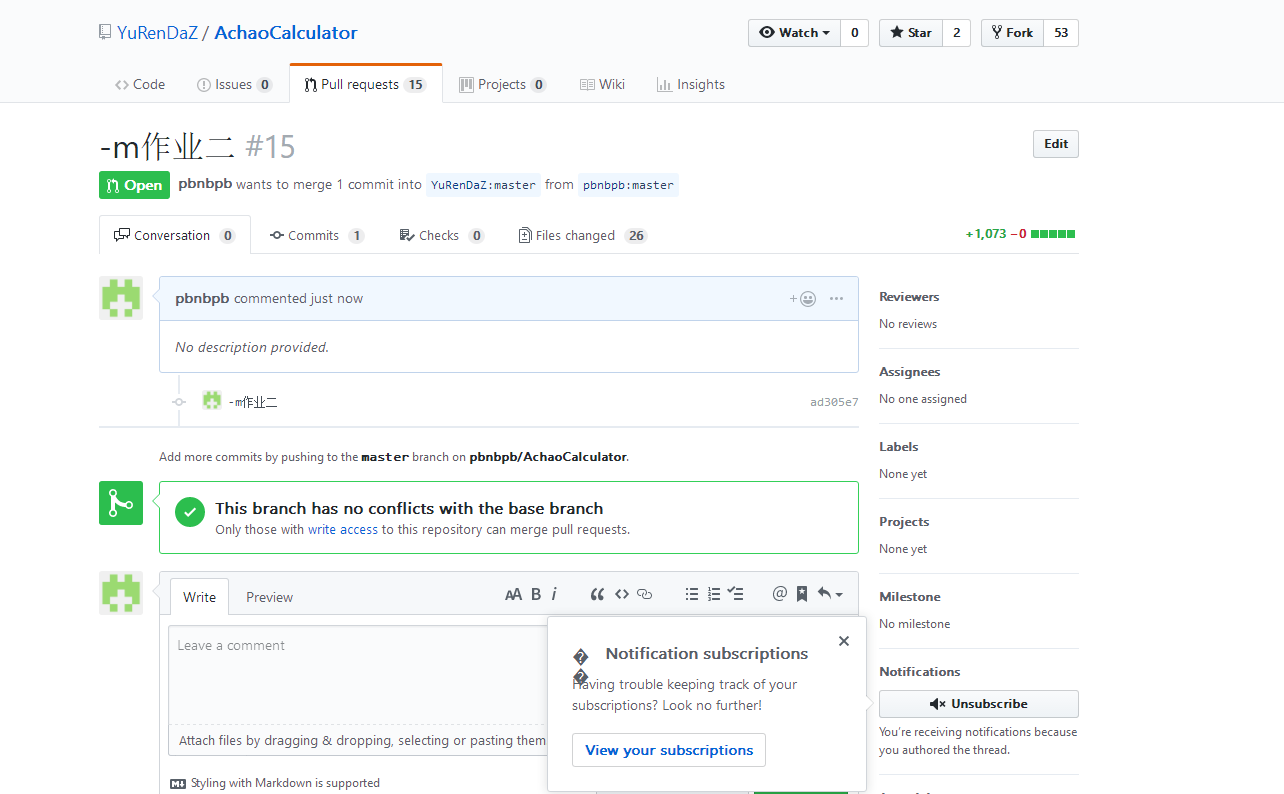Screen dimensions: 1284x794
Task: Click the YuRenDaZ:master base branch label
Action: [x=483, y=185]
